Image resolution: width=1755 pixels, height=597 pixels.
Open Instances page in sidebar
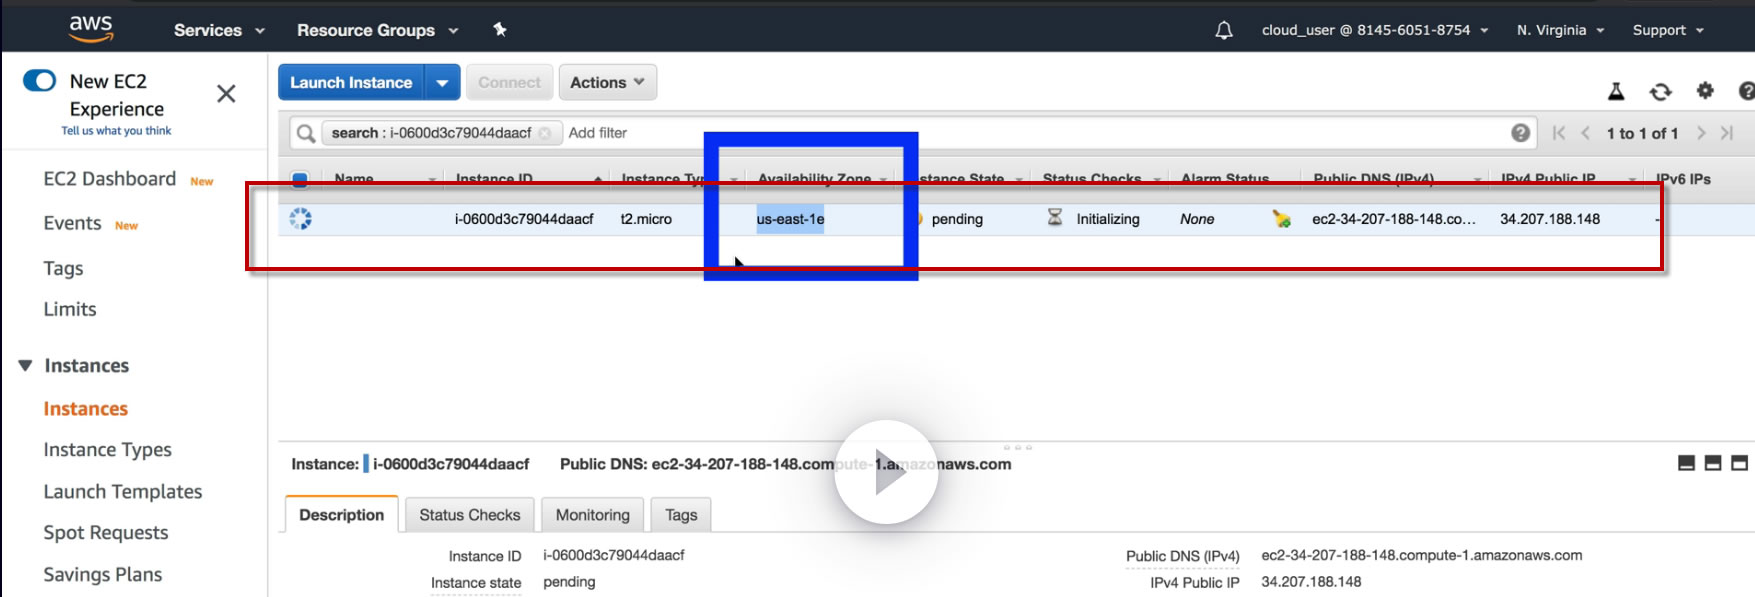click(86, 408)
